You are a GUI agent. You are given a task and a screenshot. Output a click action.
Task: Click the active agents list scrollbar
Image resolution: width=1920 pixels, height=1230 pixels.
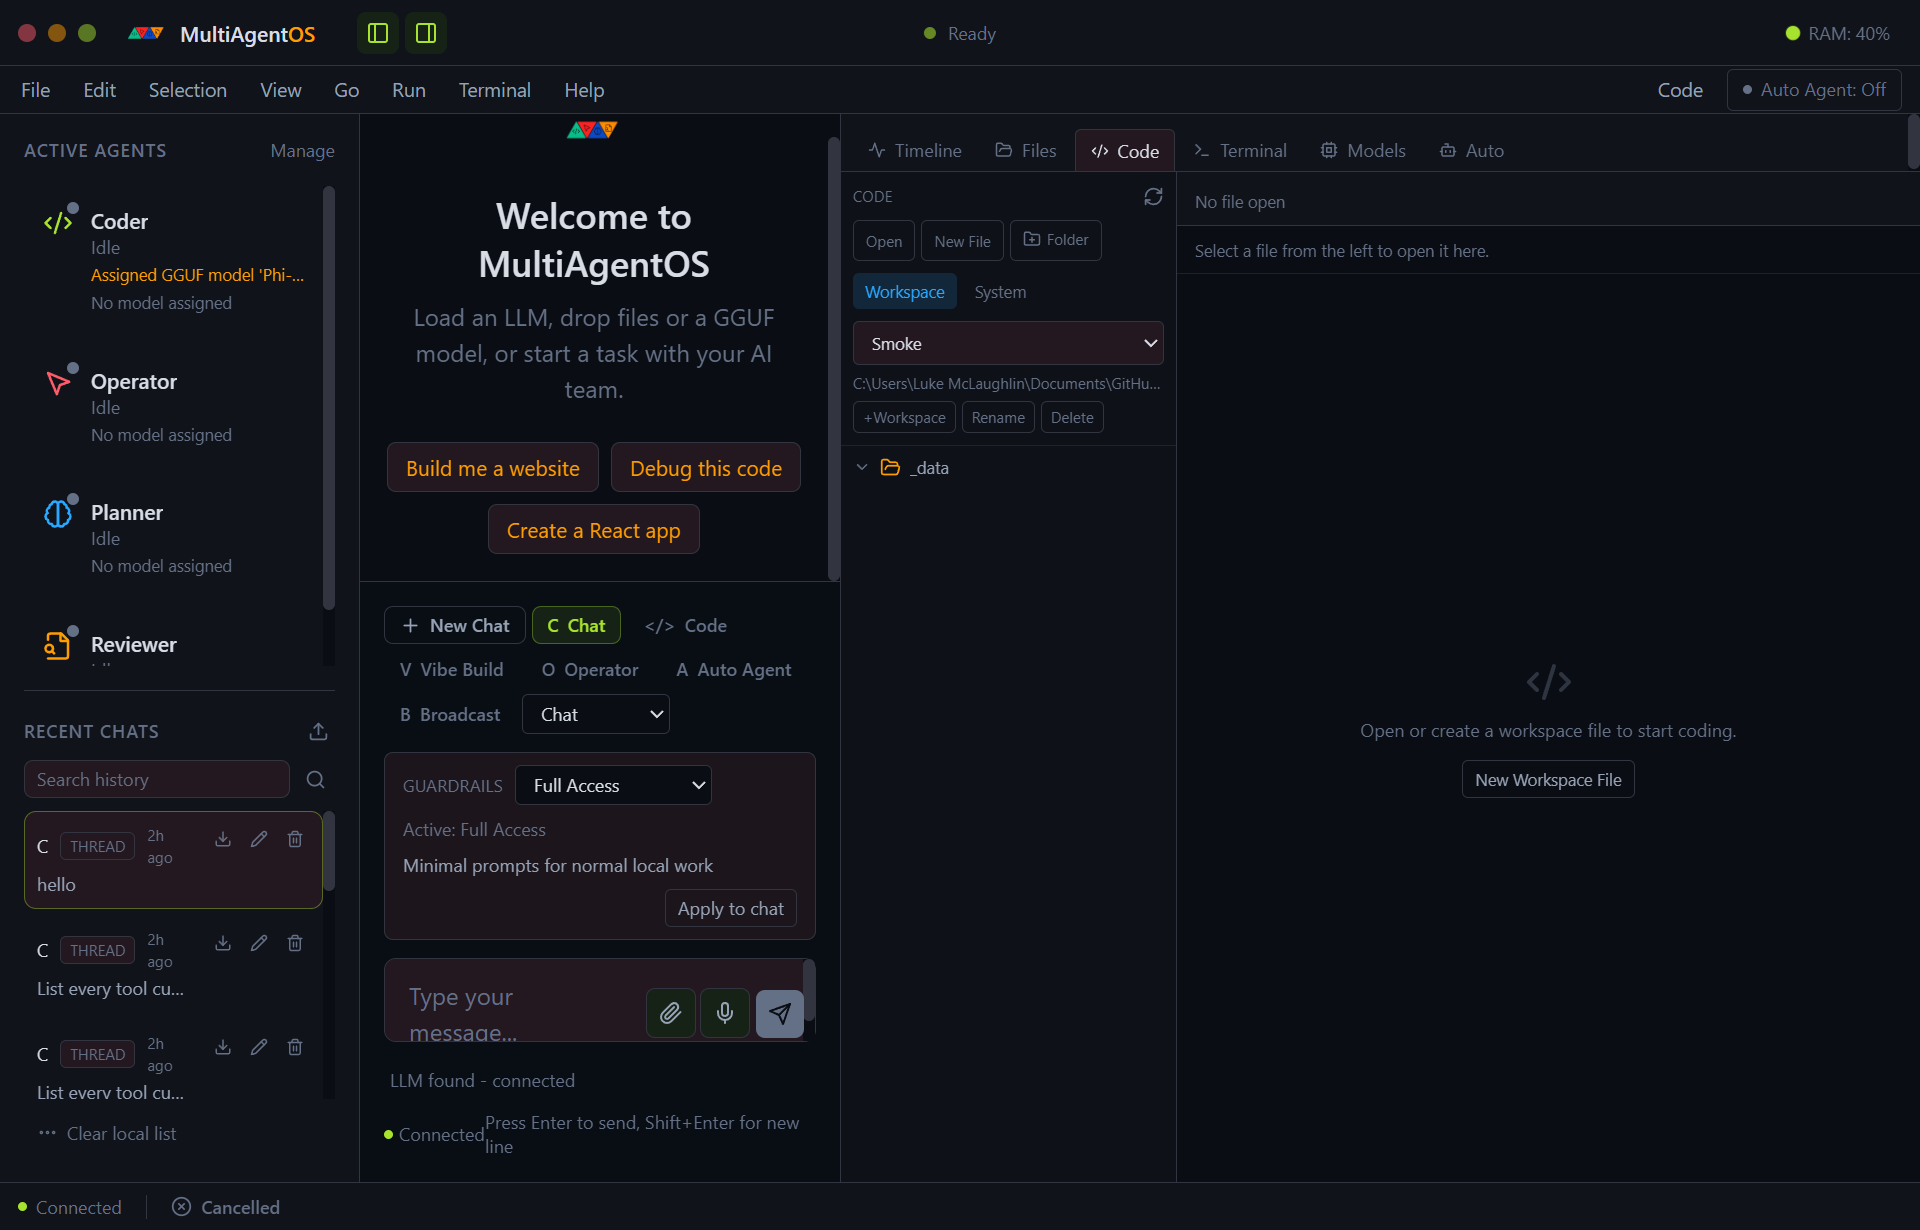point(329,398)
